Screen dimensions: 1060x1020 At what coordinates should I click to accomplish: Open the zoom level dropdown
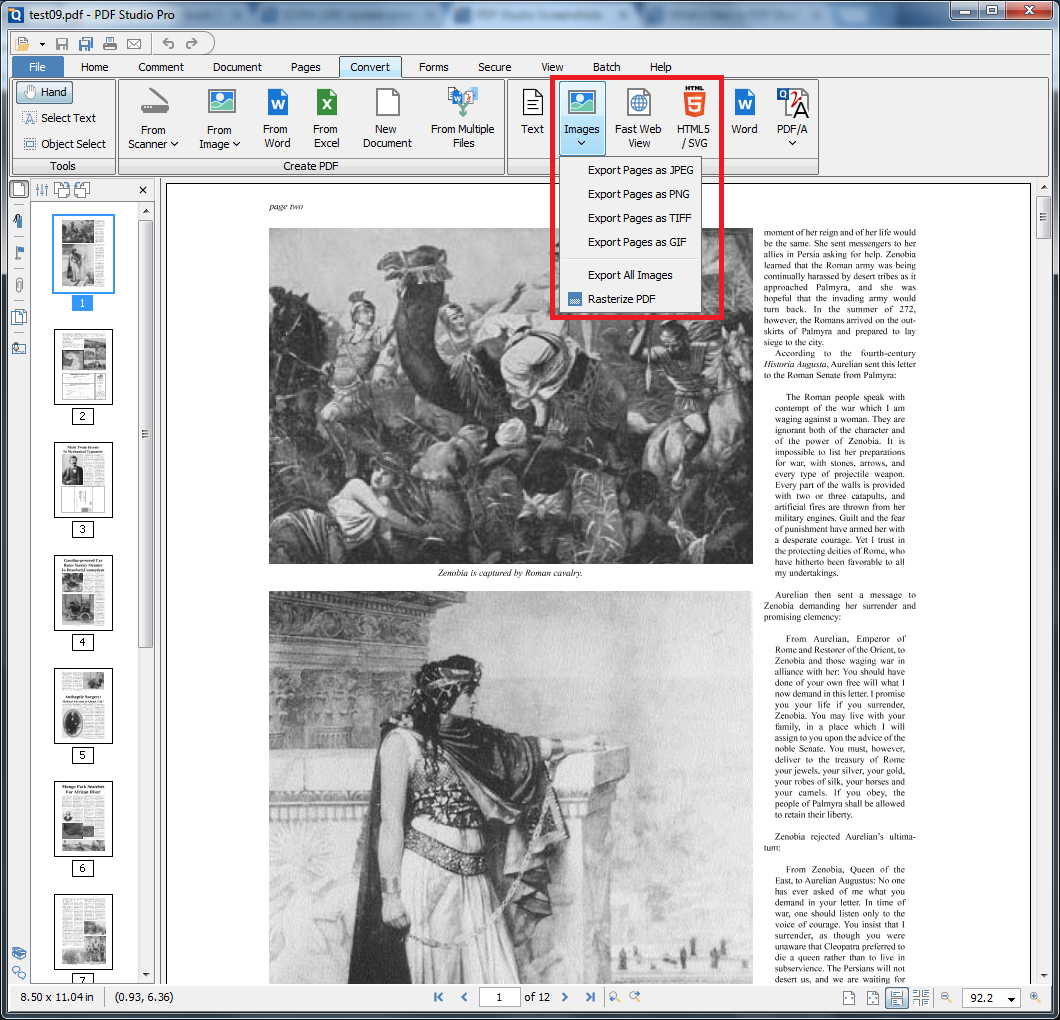coord(1011,998)
